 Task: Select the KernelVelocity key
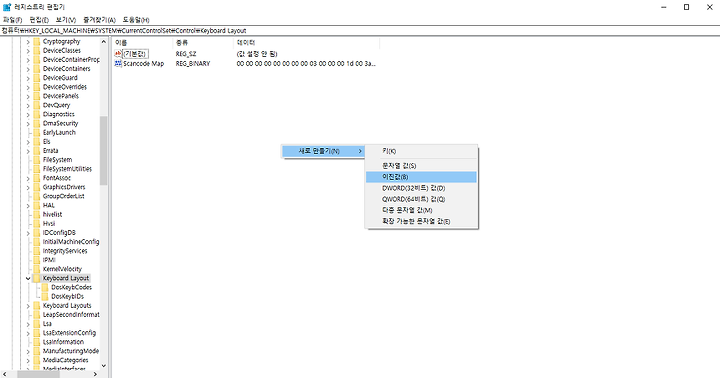[x=62, y=269]
